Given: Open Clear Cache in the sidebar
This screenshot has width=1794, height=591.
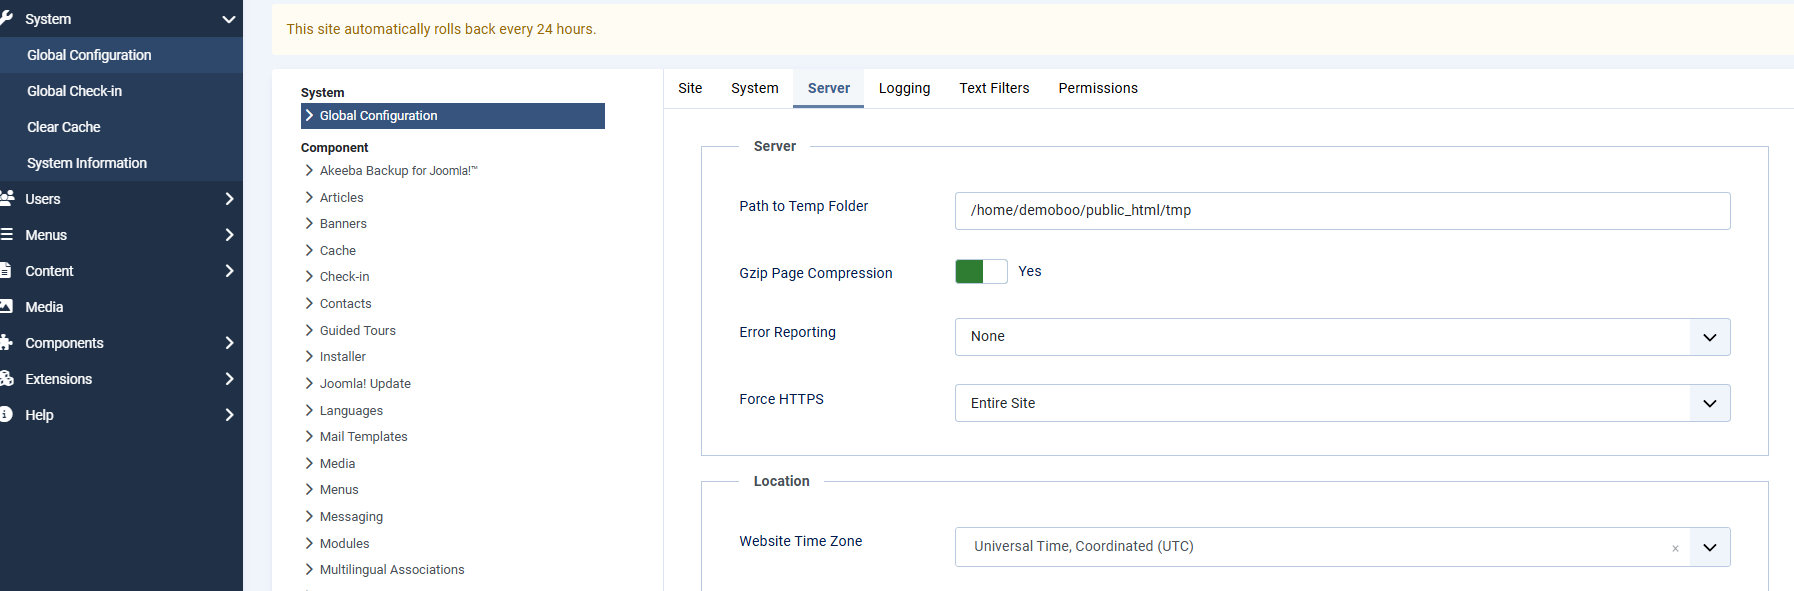Looking at the screenshot, I should pos(64,127).
